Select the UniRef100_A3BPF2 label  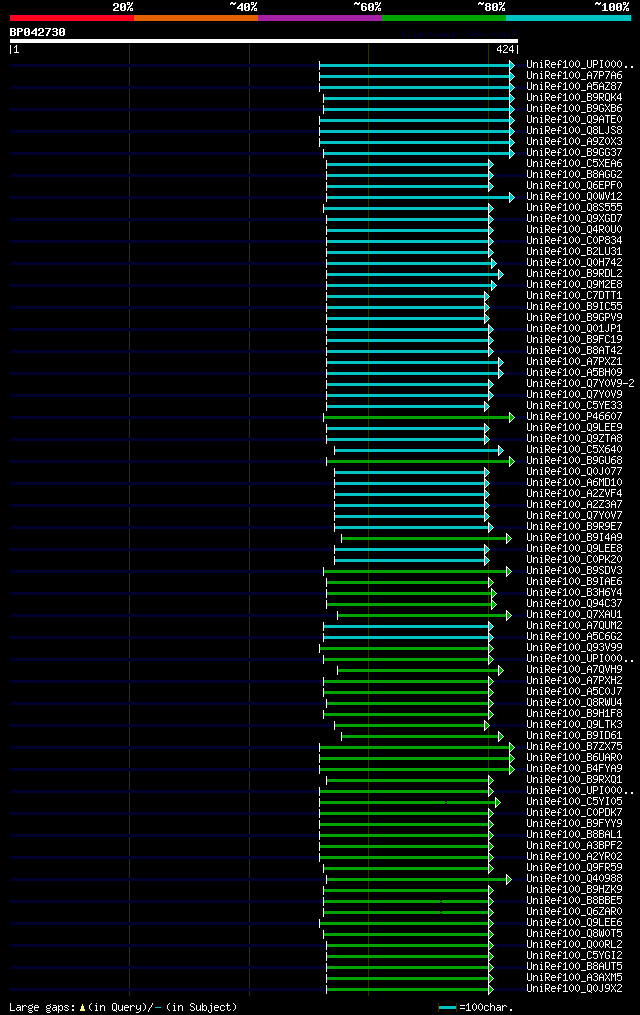coord(574,846)
